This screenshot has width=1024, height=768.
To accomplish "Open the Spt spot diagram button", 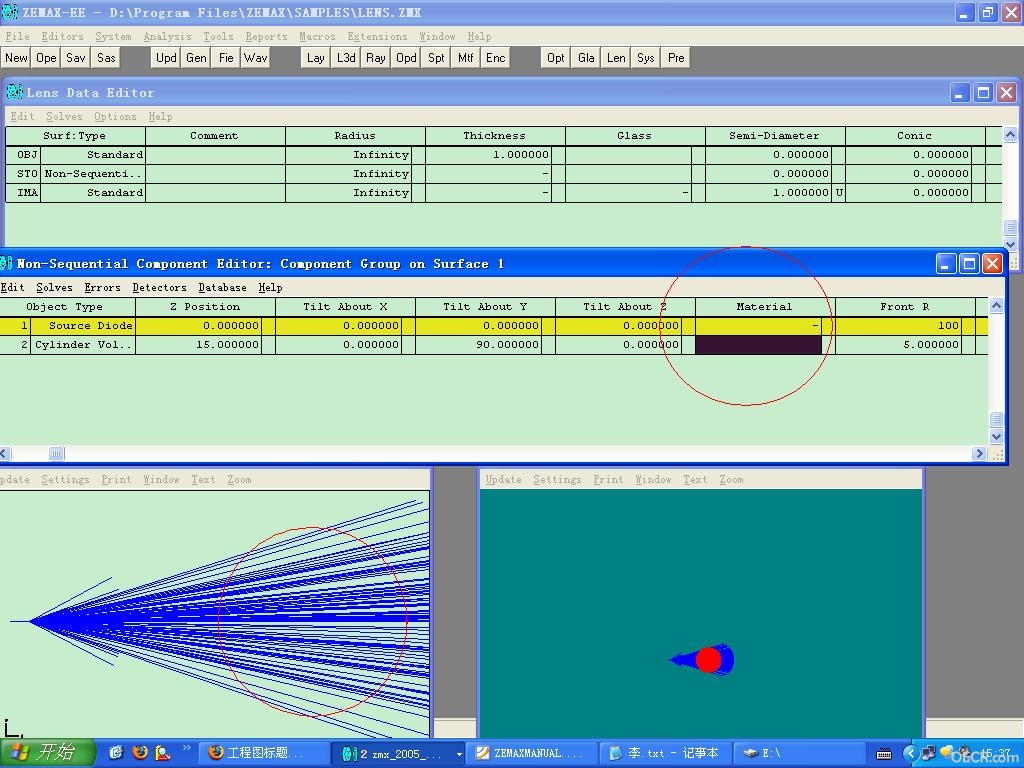I will click(x=436, y=58).
